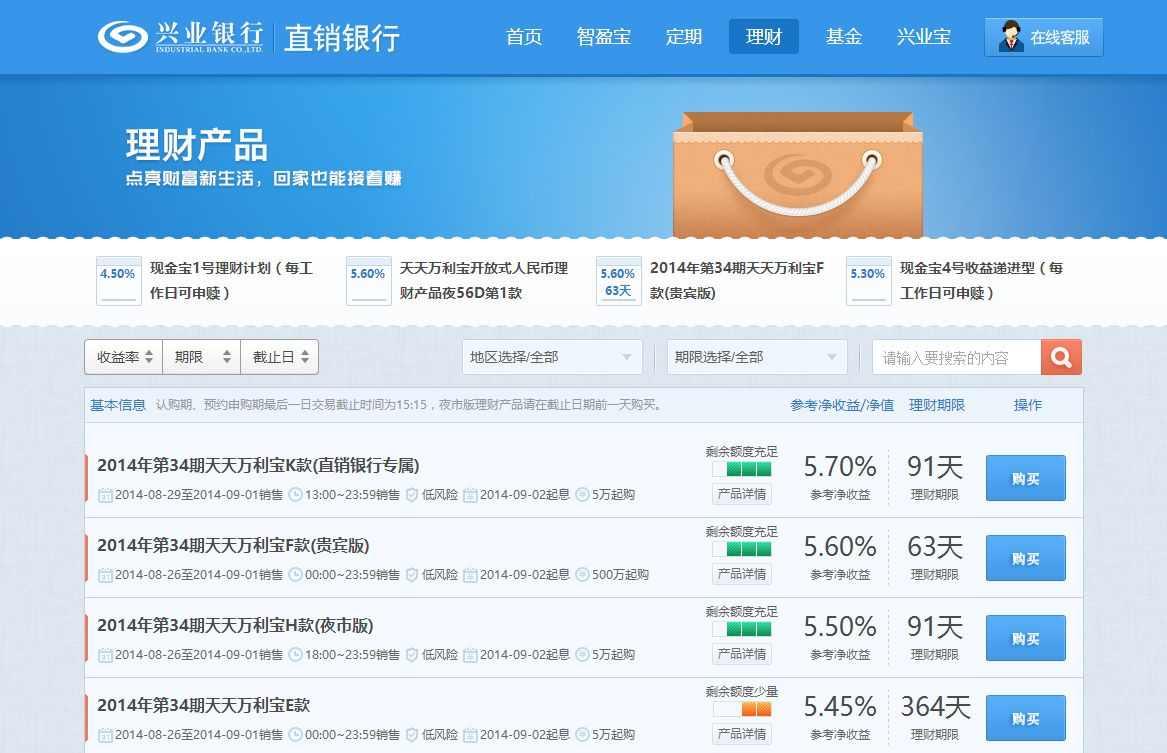Click the 低风险 shield icon in H款 row
The image size is (1167, 753).
(x=412, y=654)
